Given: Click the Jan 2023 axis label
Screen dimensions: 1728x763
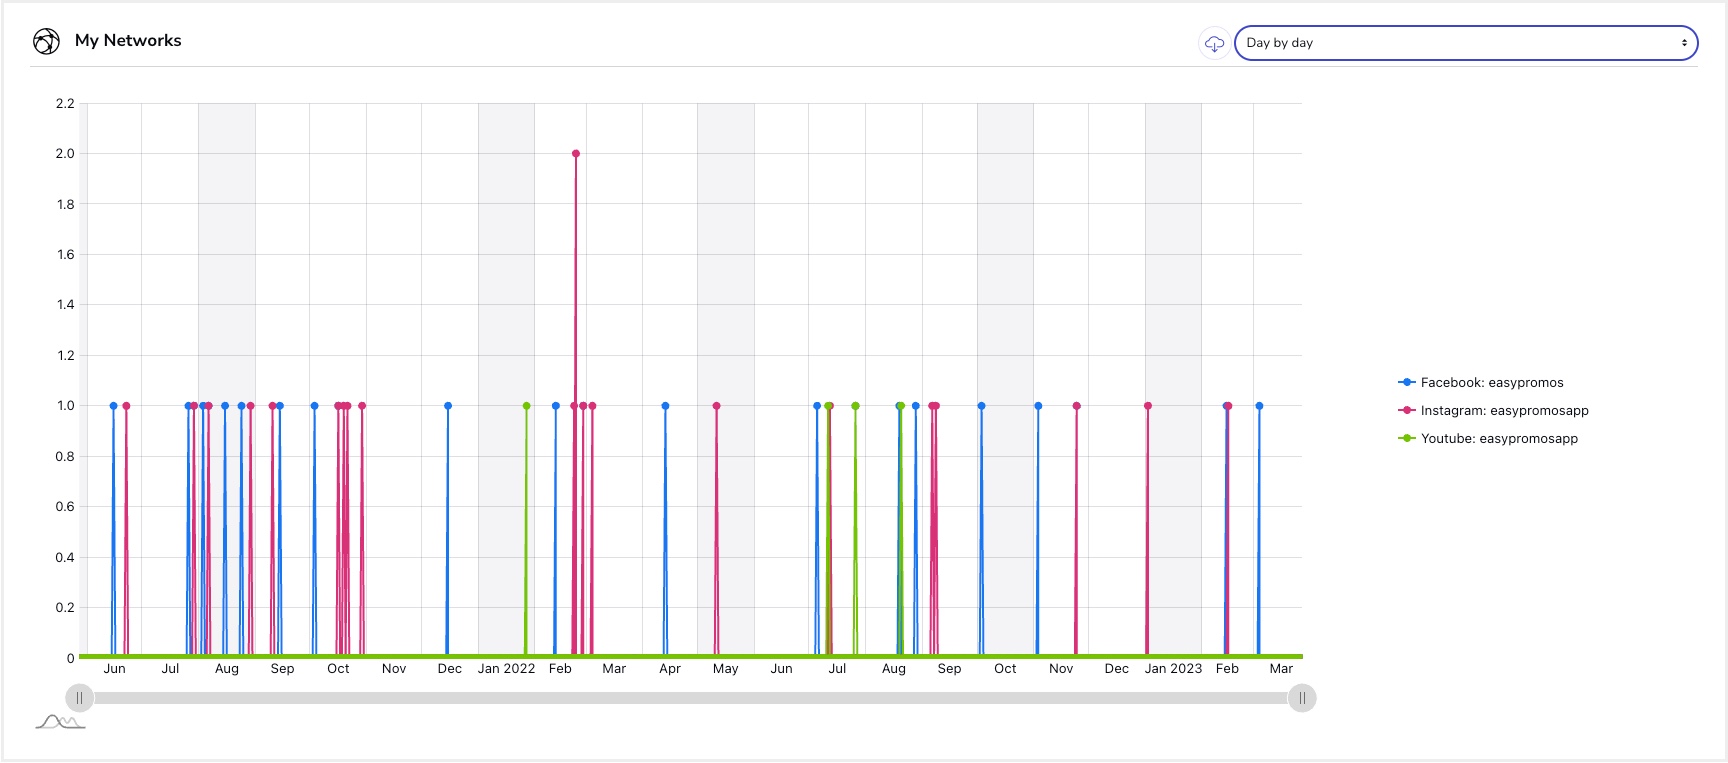Looking at the screenshot, I should coord(1173,669).
